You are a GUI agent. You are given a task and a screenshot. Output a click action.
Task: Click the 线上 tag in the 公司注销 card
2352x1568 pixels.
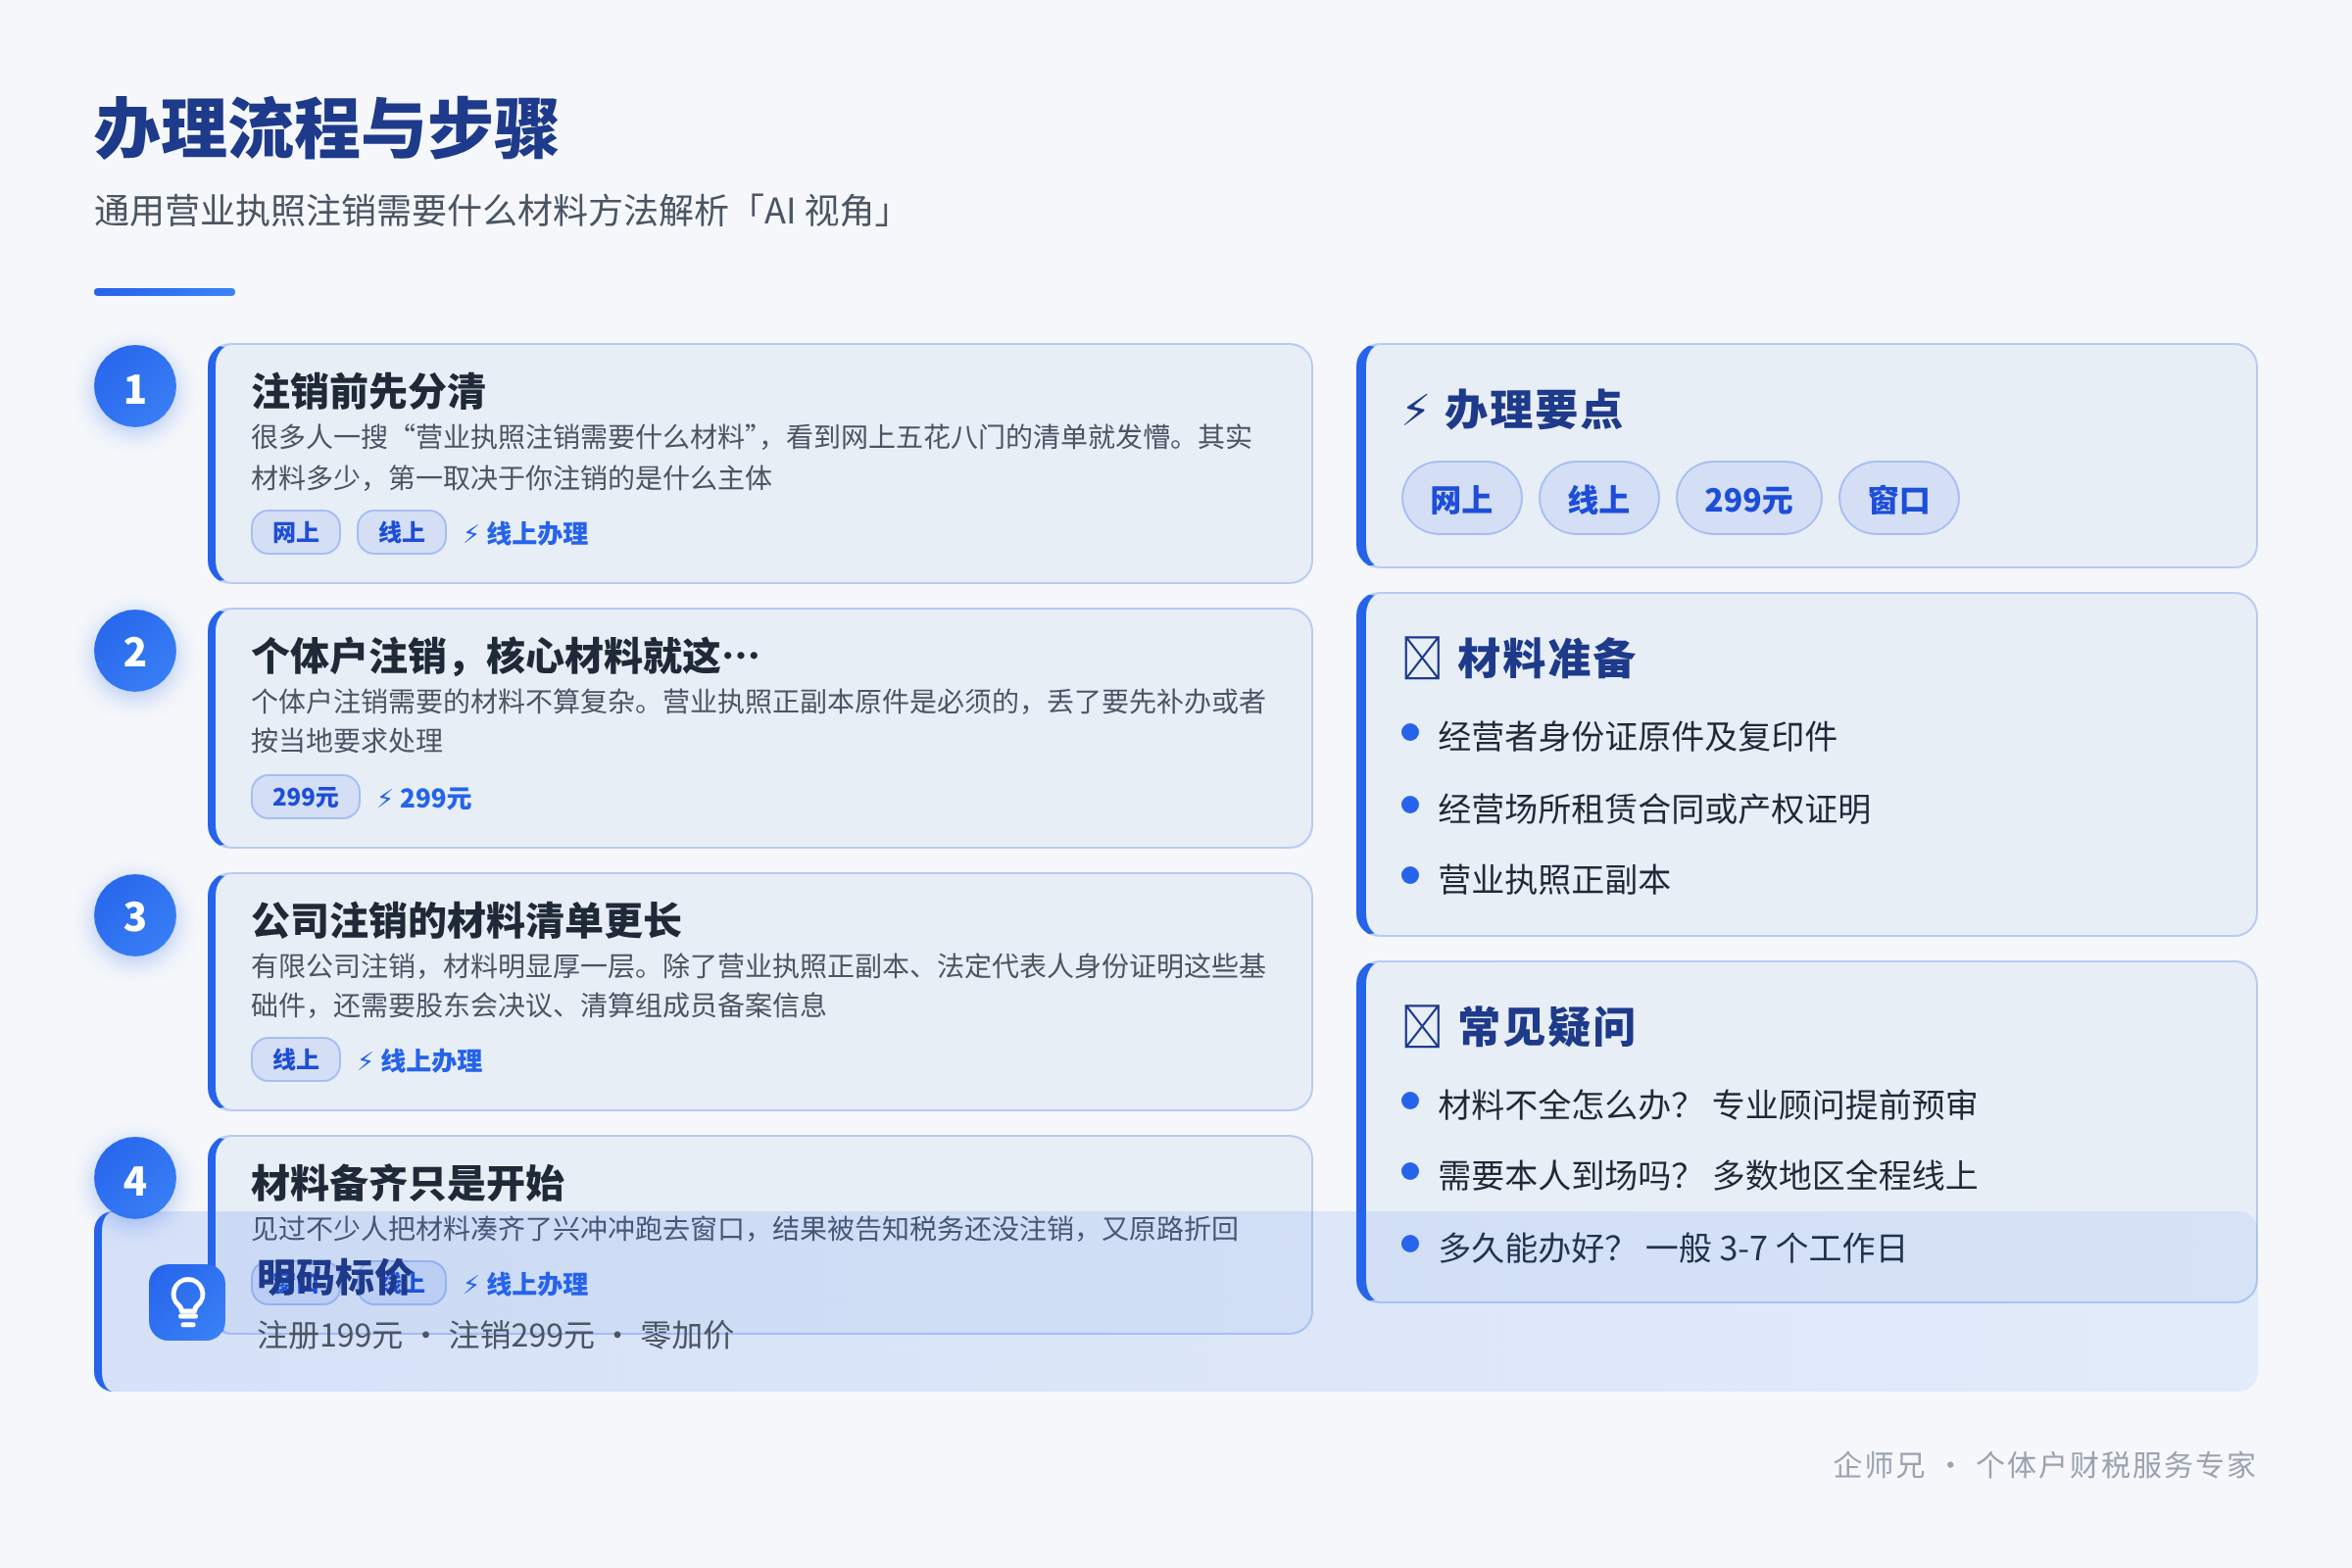296,1060
